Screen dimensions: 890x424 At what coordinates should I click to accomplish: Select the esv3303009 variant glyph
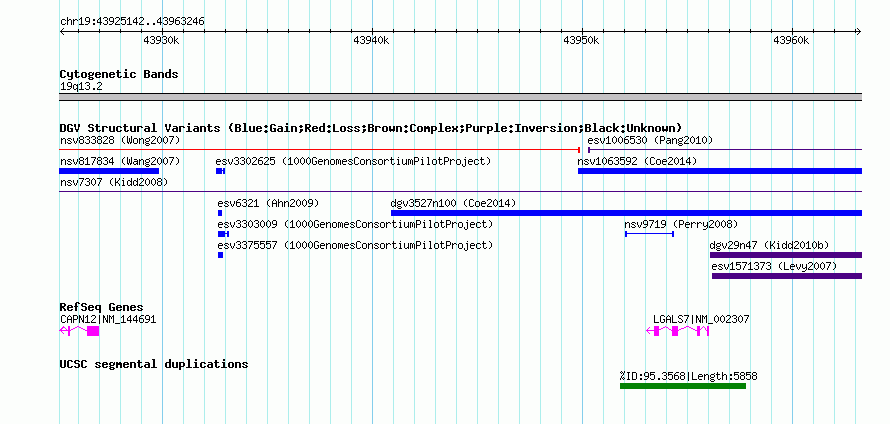[223, 234]
